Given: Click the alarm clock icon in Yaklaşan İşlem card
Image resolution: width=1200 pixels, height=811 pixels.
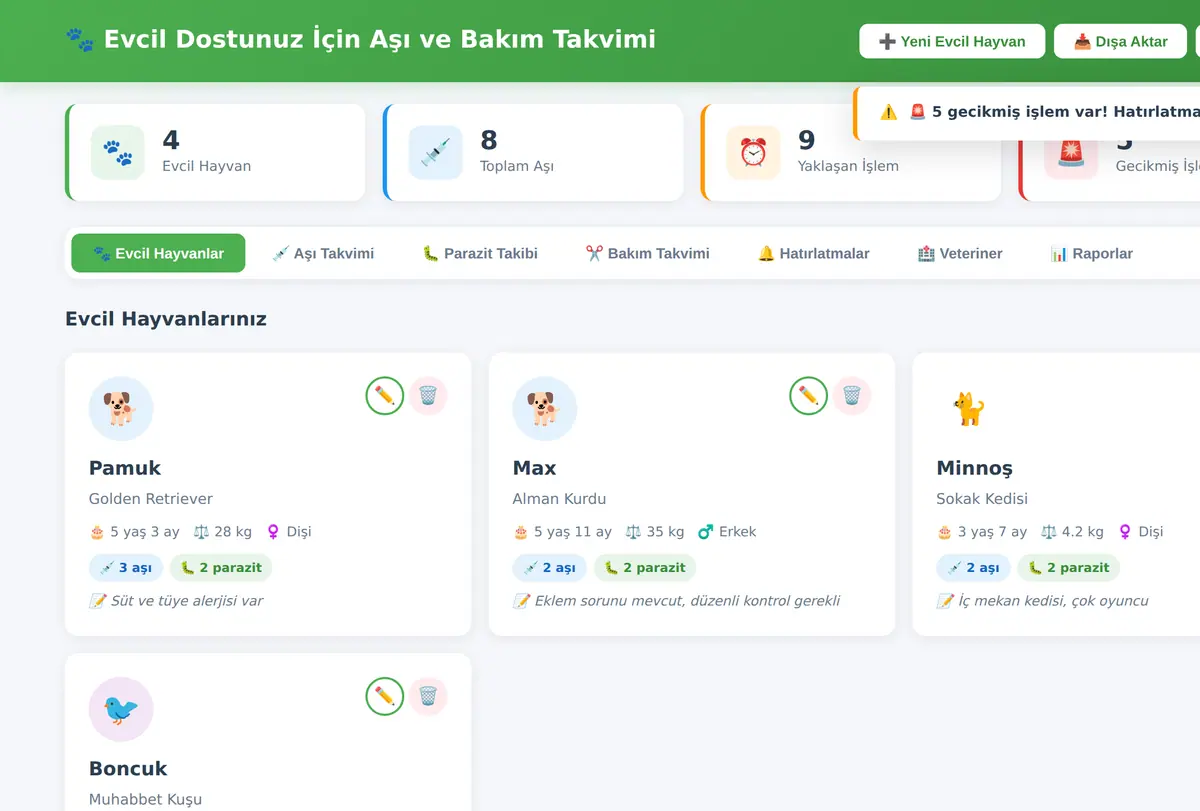Looking at the screenshot, I should 753,153.
